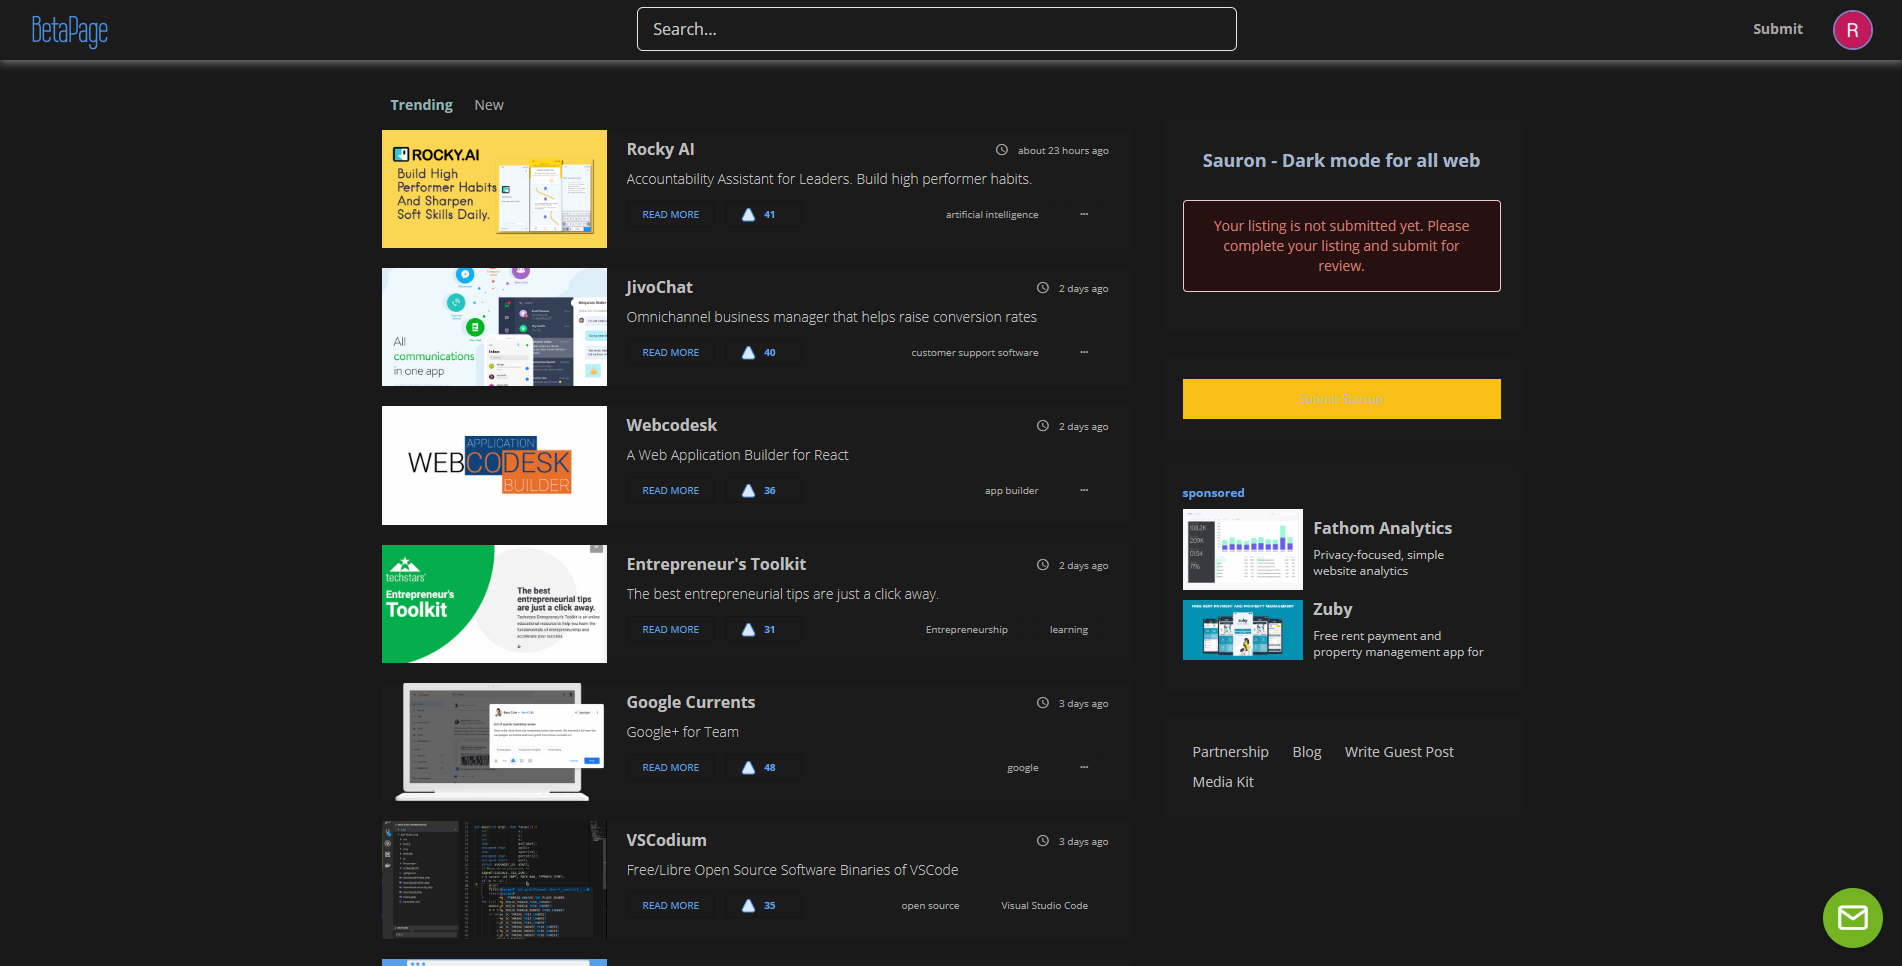Click clock icon on VSCodium listing
The height and width of the screenshot is (966, 1902).
(x=1042, y=841)
